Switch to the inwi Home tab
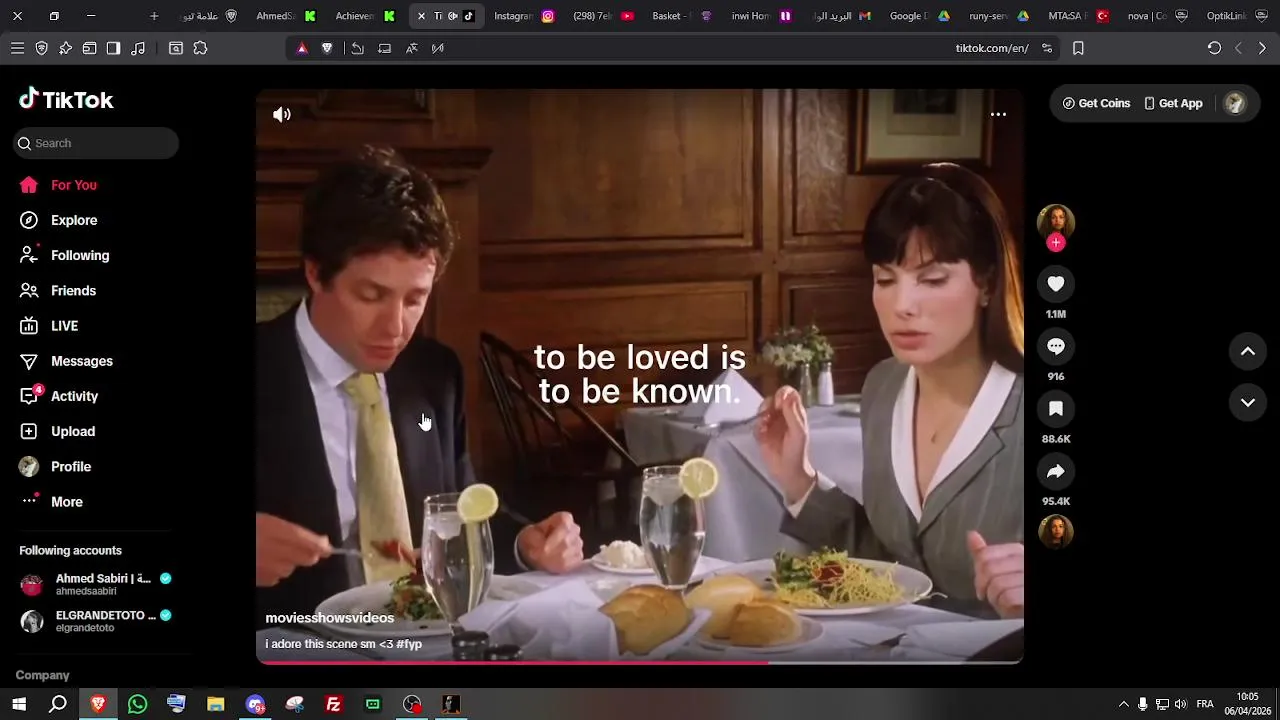1280x720 pixels. pos(761,16)
